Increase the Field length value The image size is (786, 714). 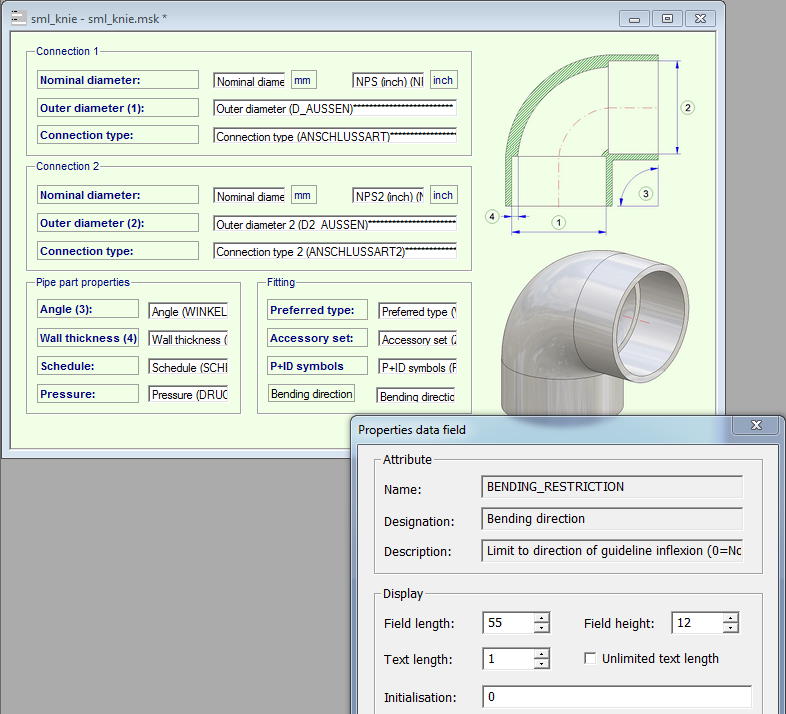(x=541, y=618)
